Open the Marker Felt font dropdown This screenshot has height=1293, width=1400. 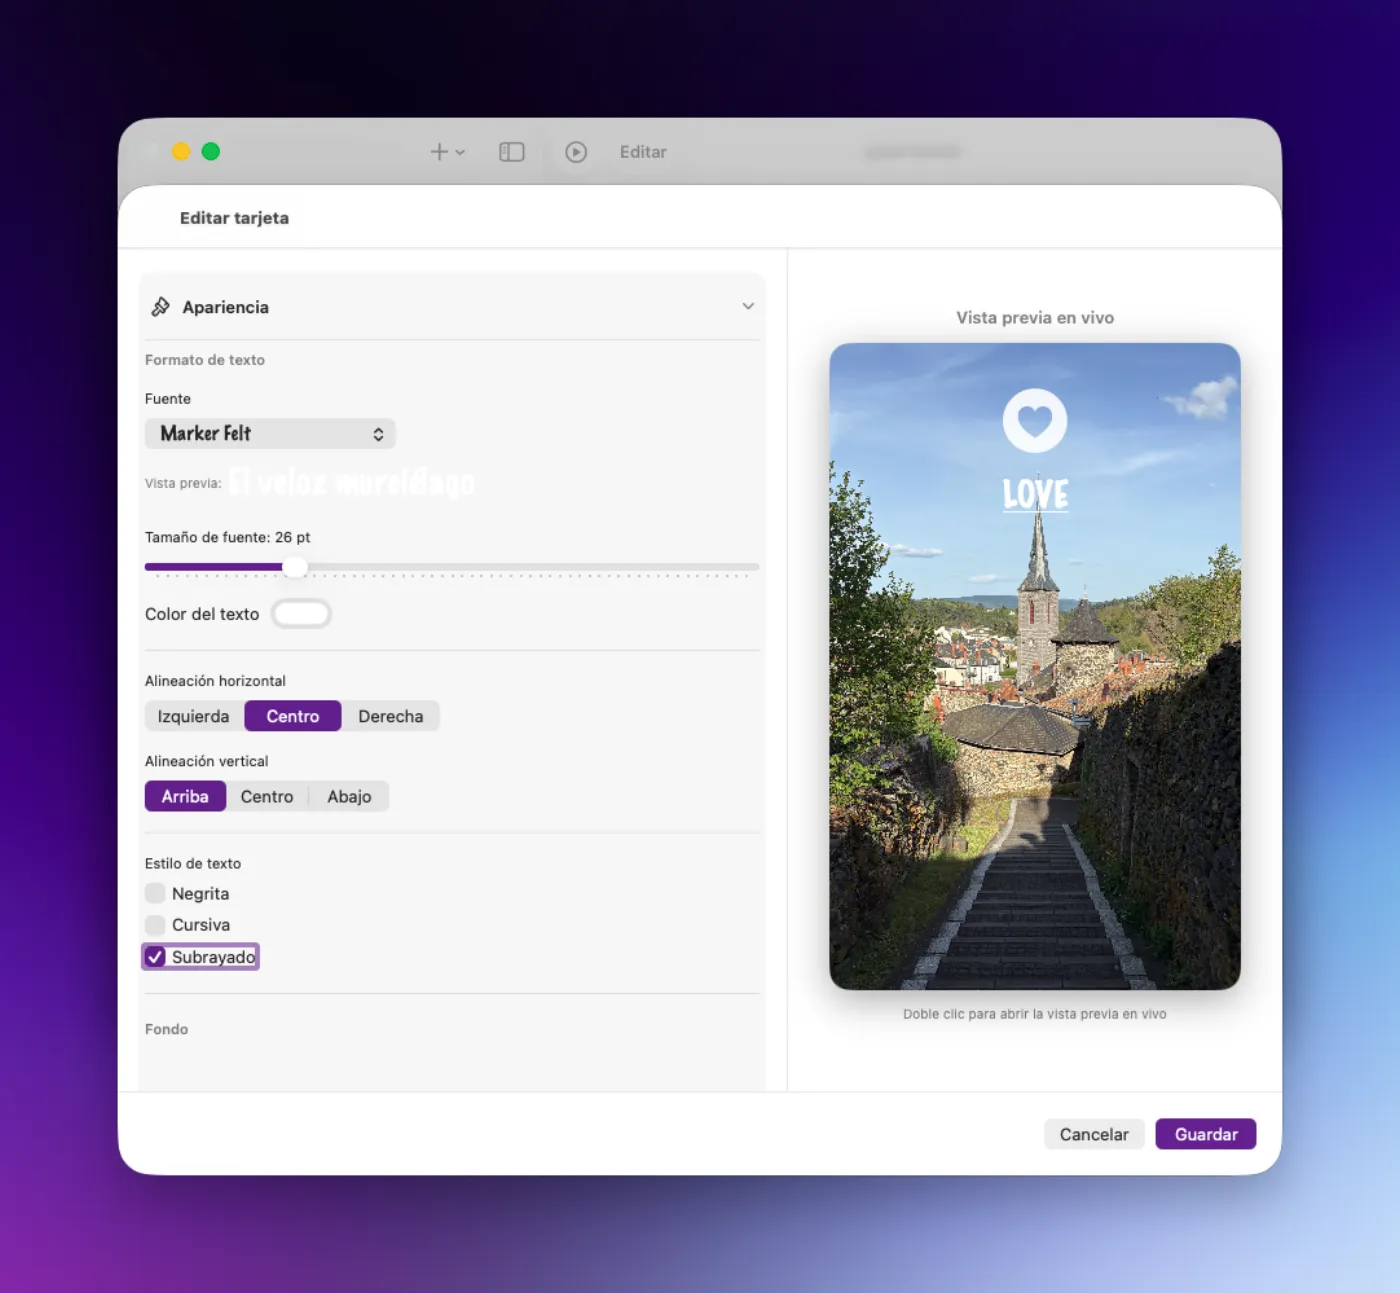tap(270, 433)
